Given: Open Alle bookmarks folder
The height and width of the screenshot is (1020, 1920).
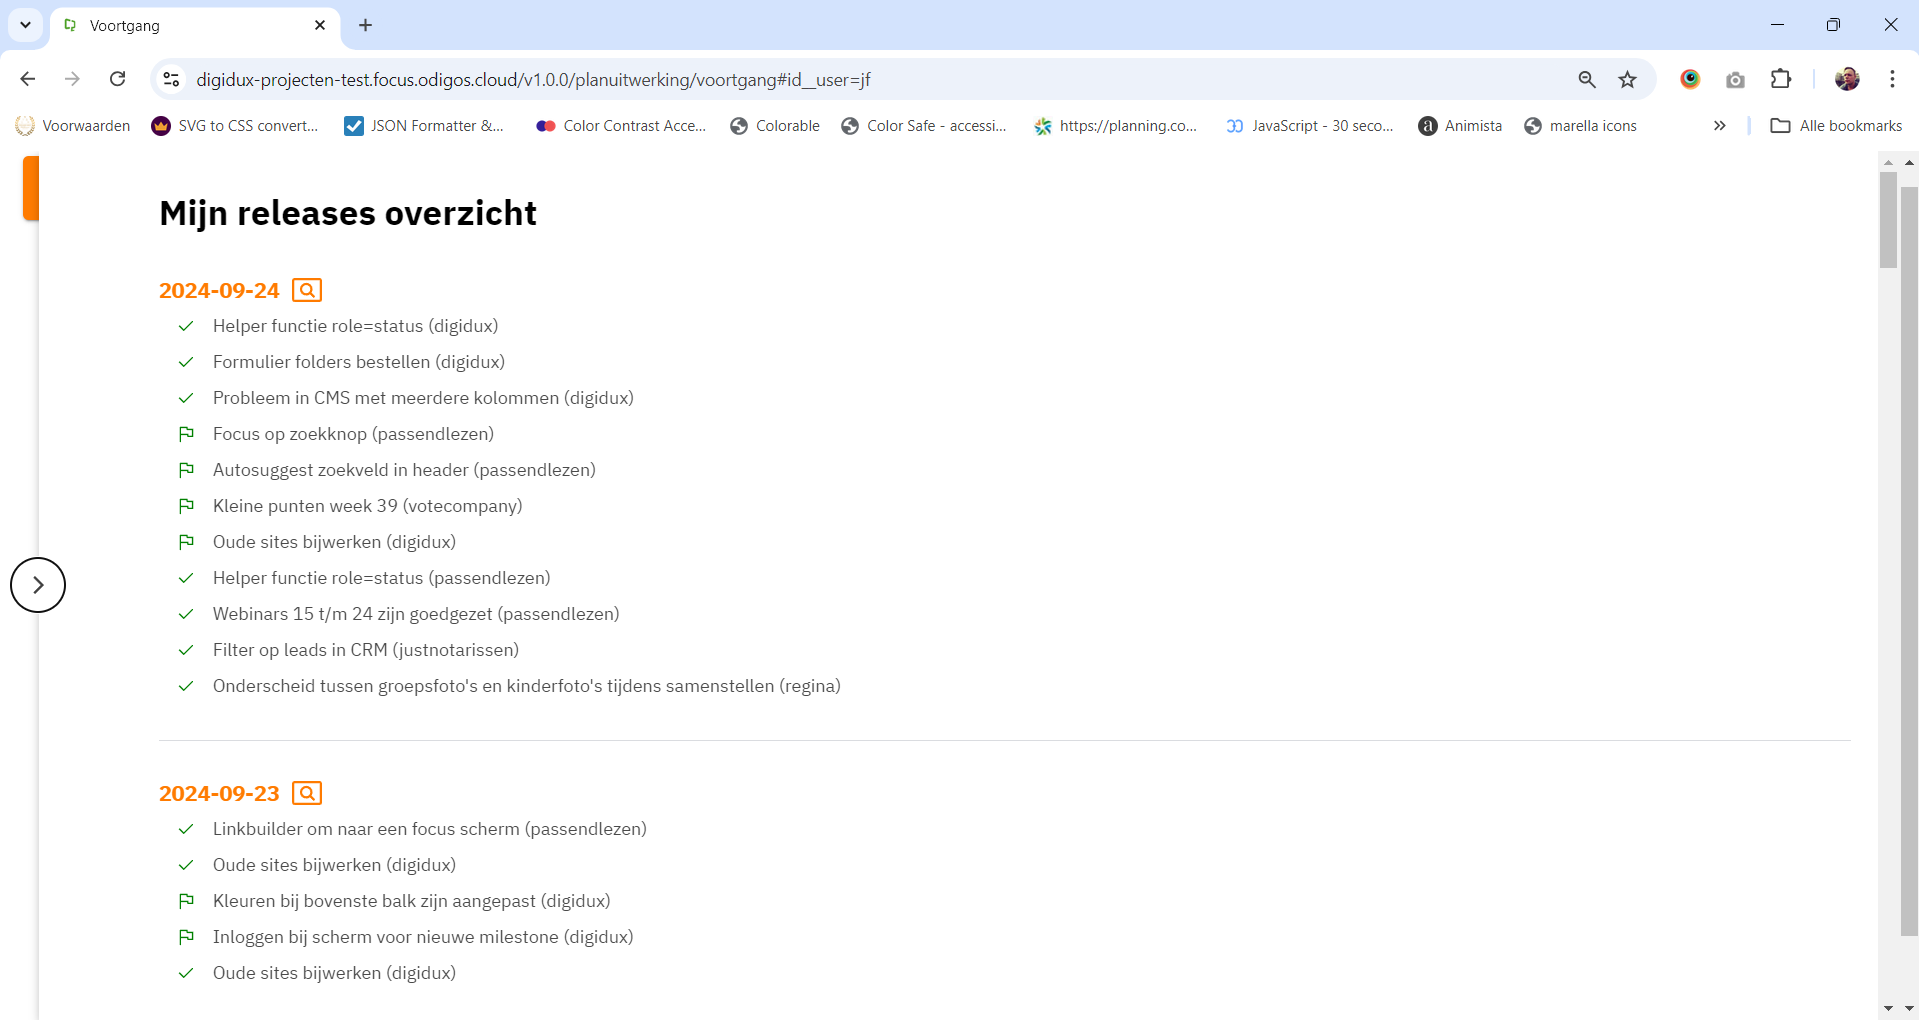Looking at the screenshot, I should [x=1836, y=126].
